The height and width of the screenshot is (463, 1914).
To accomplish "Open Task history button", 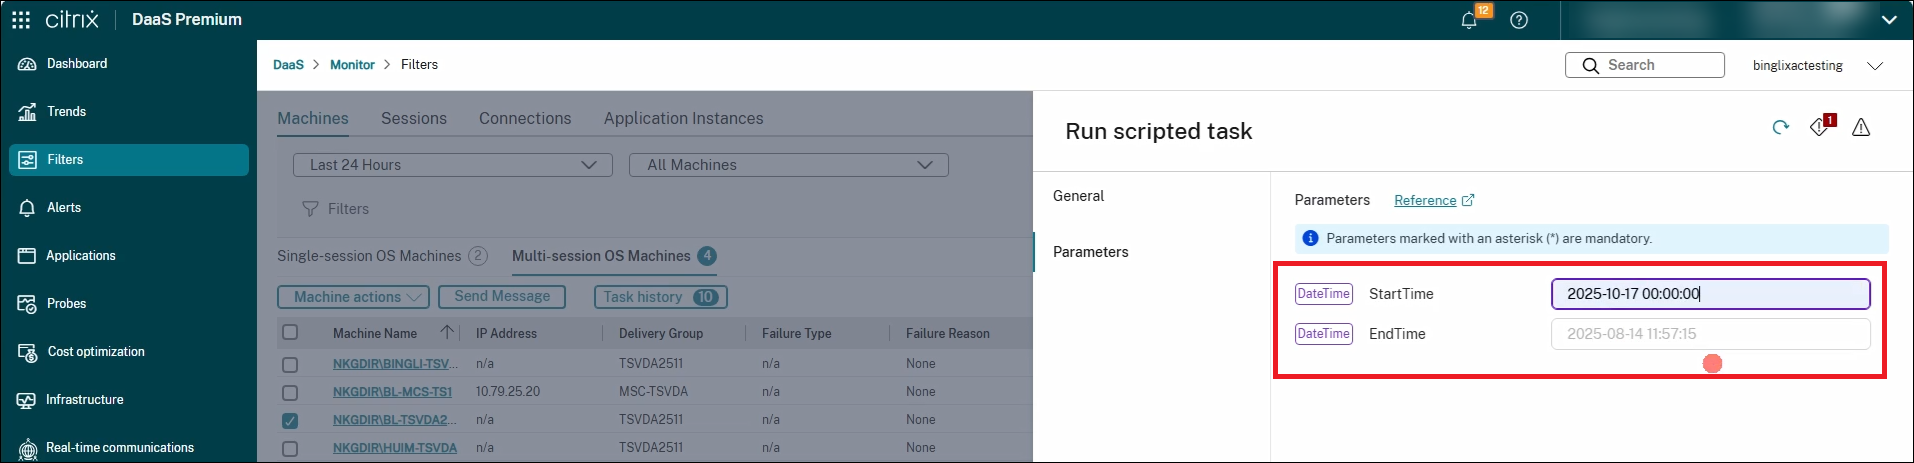I will [661, 297].
